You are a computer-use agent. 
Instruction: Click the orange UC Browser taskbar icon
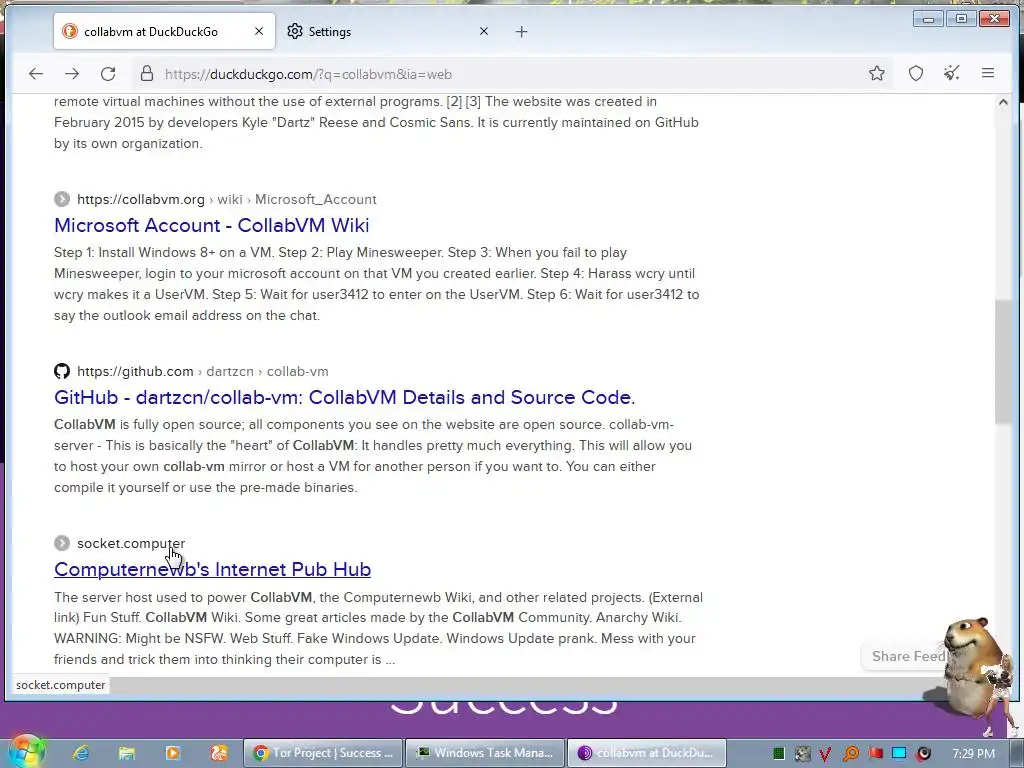point(219,753)
